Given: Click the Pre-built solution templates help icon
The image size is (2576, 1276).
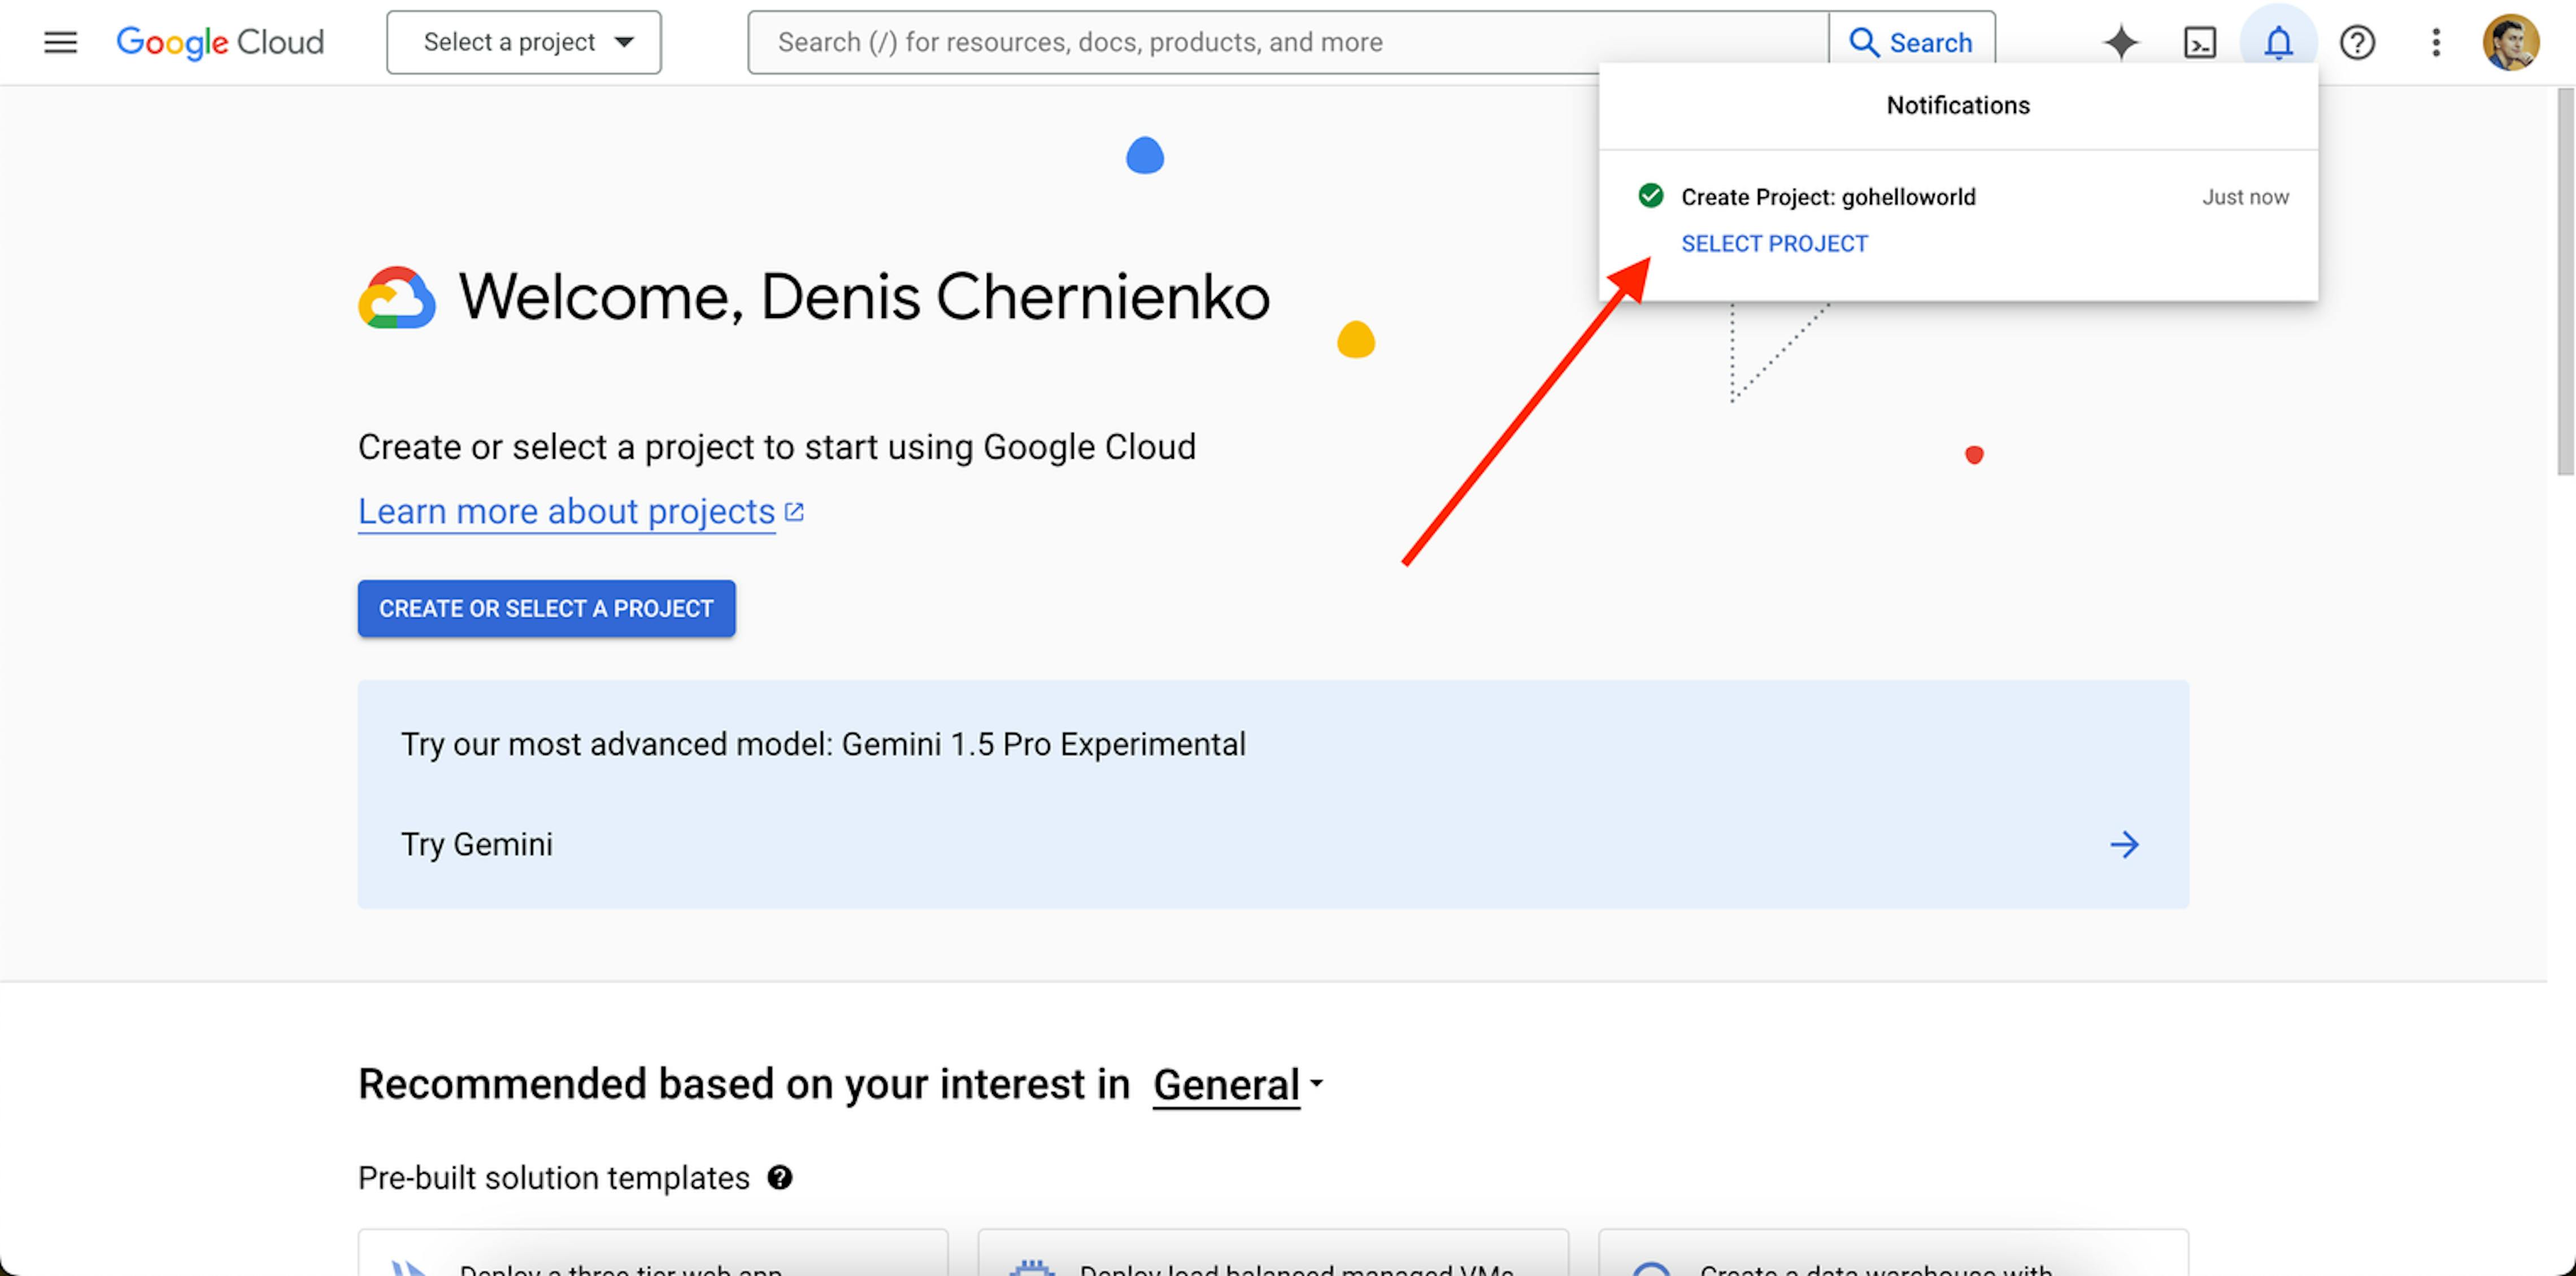Looking at the screenshot, I should [780, 1178].
